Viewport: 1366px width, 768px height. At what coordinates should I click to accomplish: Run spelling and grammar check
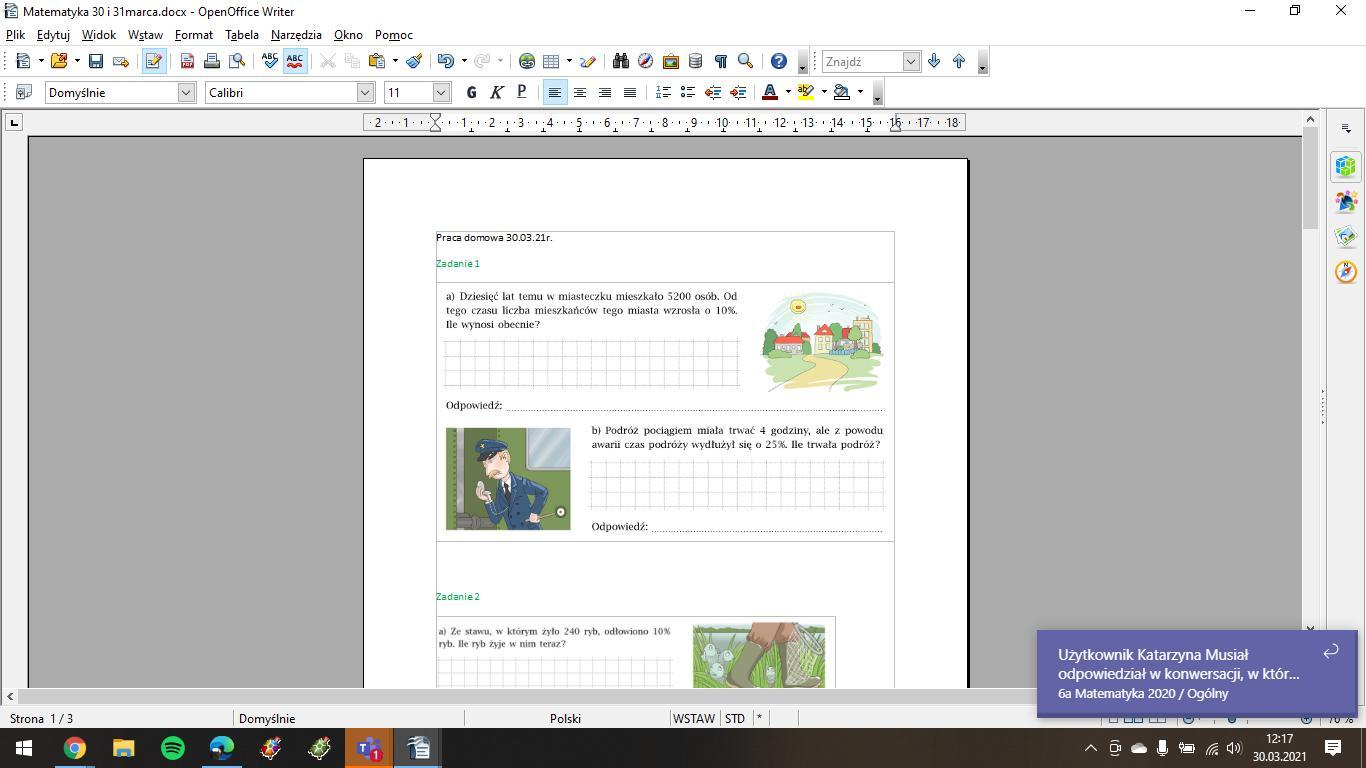[270, 61]
